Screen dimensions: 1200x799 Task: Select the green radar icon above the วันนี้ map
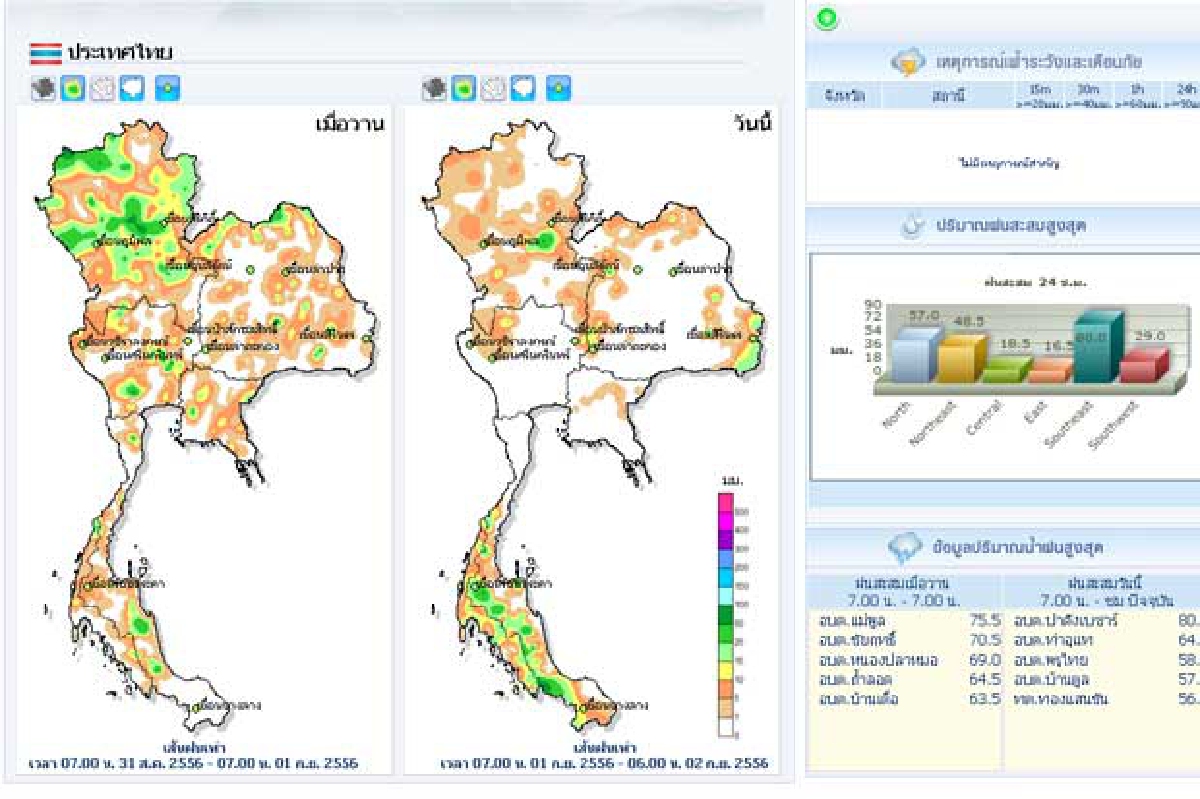463,89
